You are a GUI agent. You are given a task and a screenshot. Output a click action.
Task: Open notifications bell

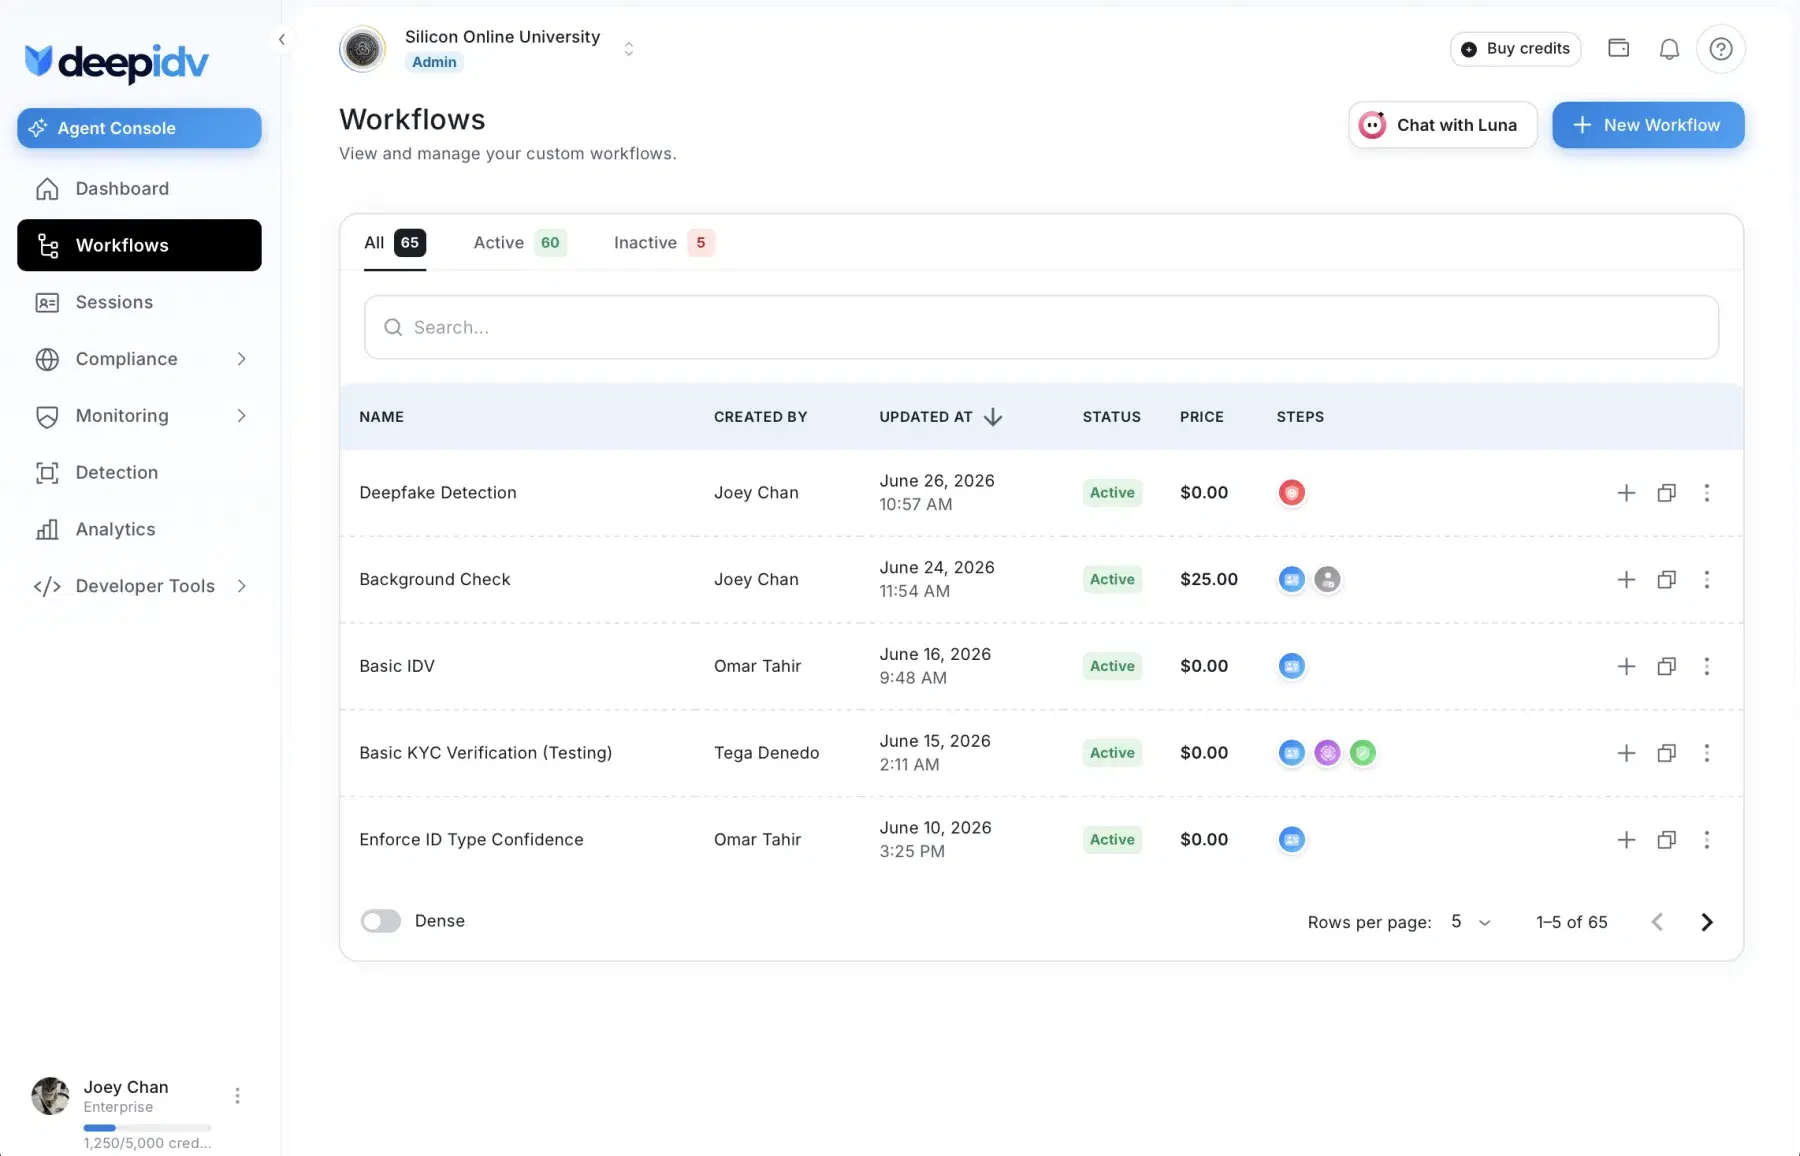coord(1669,49)
